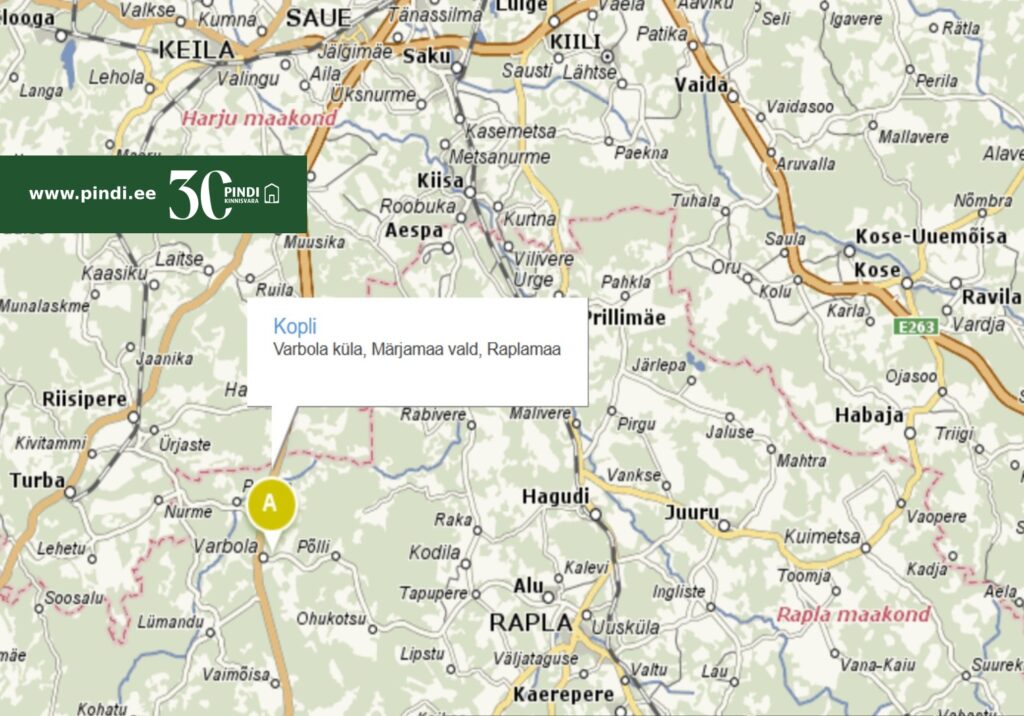Click the Turba town circle marker
The height and width of the screenshot is (716, 1024).
coord(70,492)
